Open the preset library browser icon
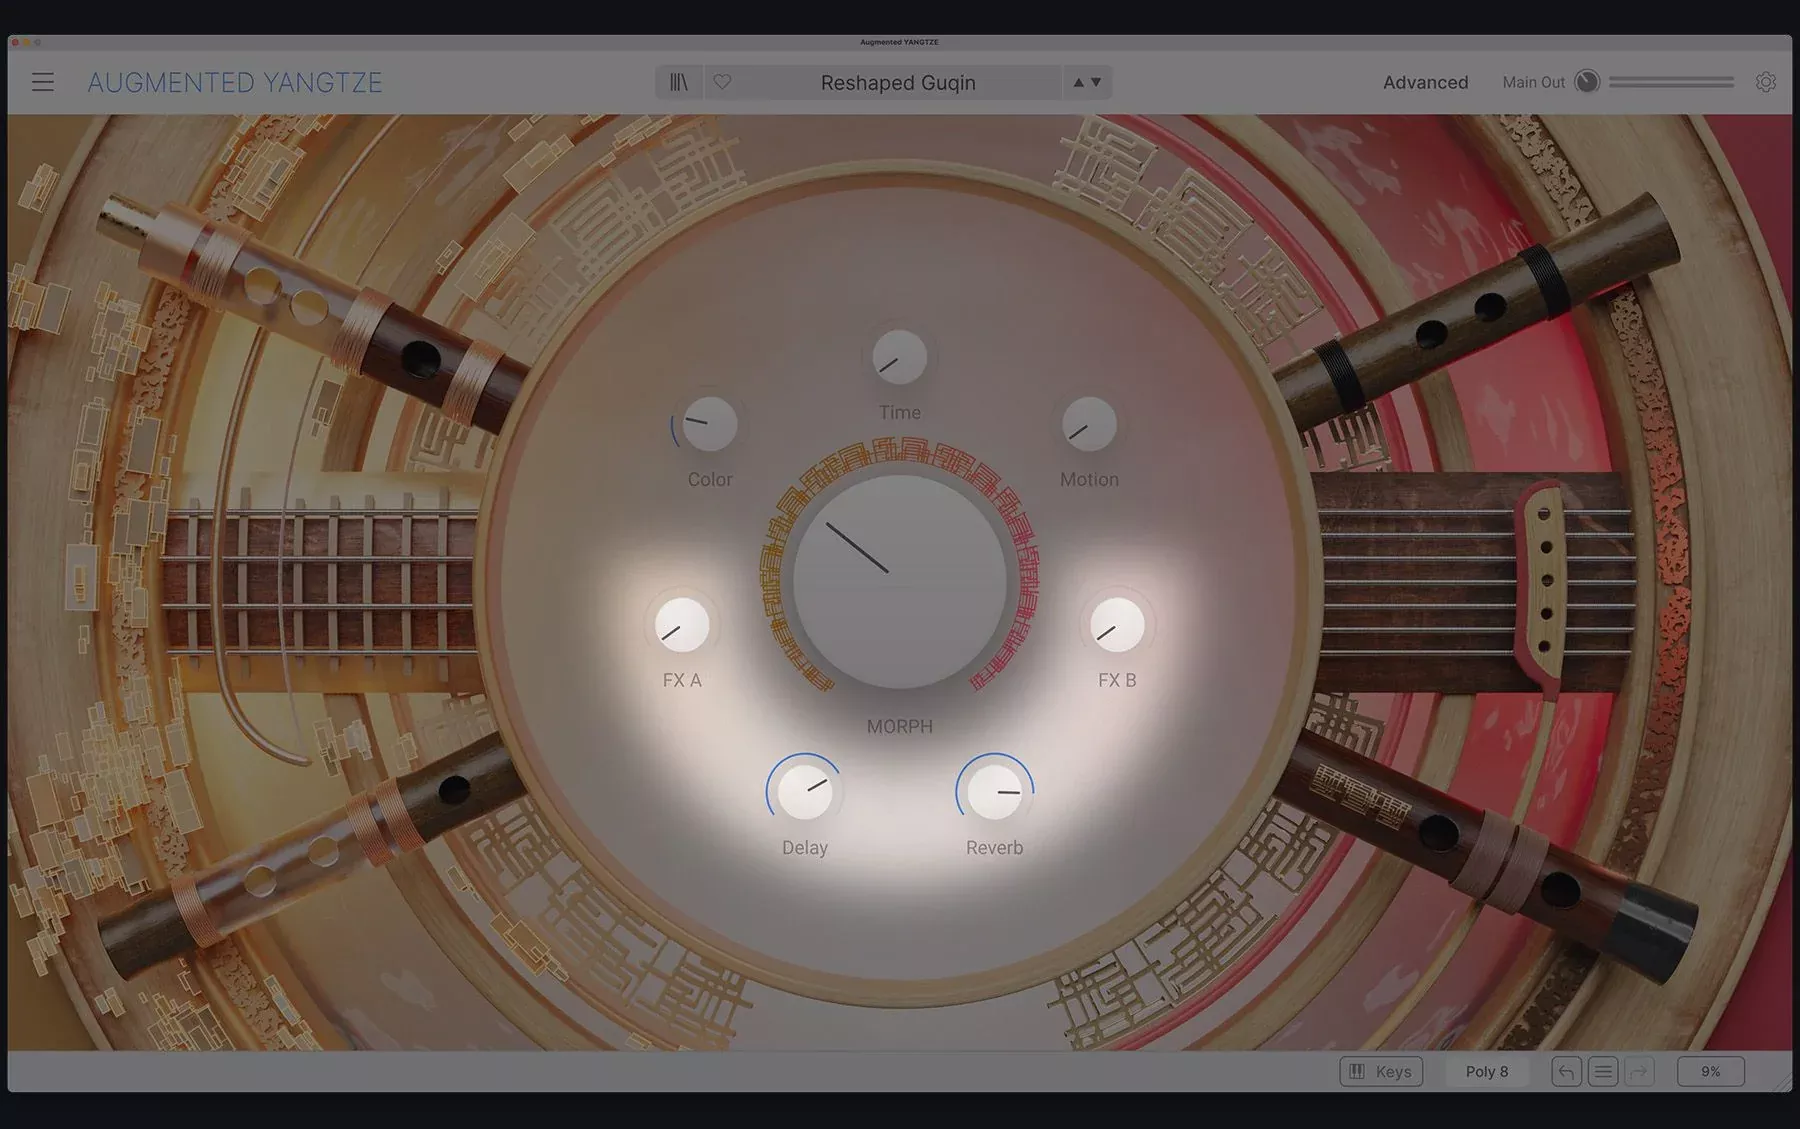The width and height of the screenshot is (1800, 1129). point(679,82)
